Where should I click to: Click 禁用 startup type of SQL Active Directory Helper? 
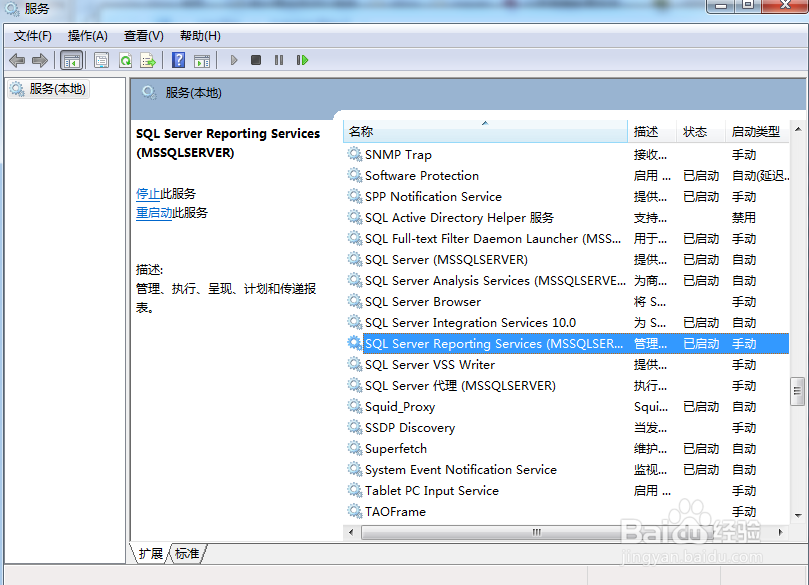(x=743, y=218)
